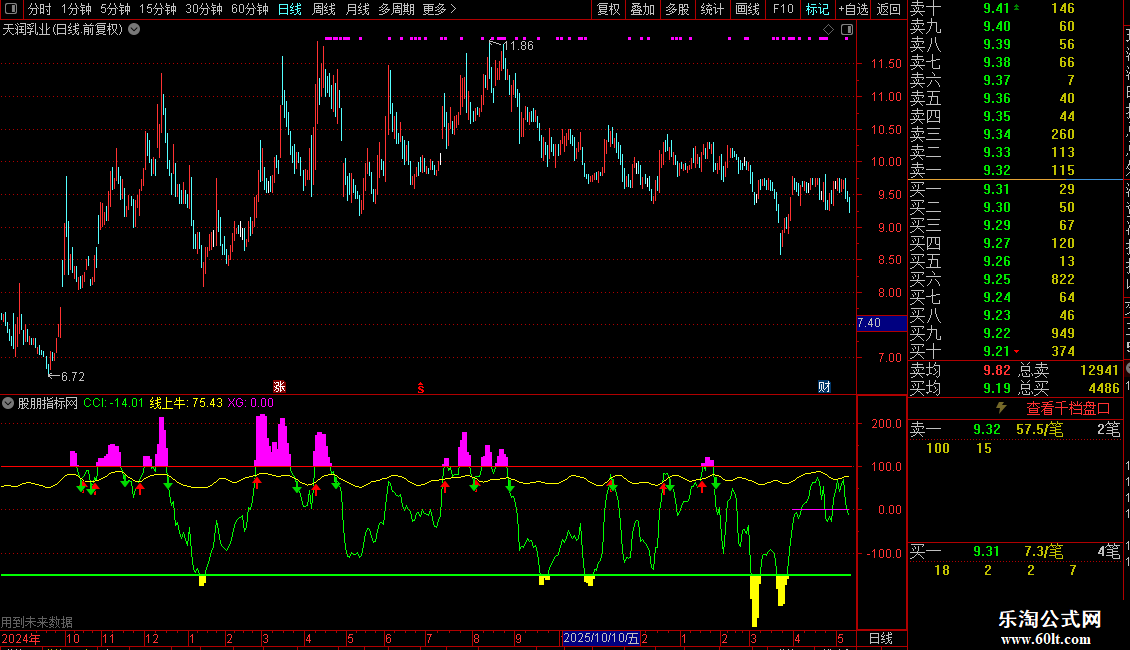Screen dimensions: 1130x650
Task: Select the 周线 weekly chart tab
Action: tap(324, 9)
